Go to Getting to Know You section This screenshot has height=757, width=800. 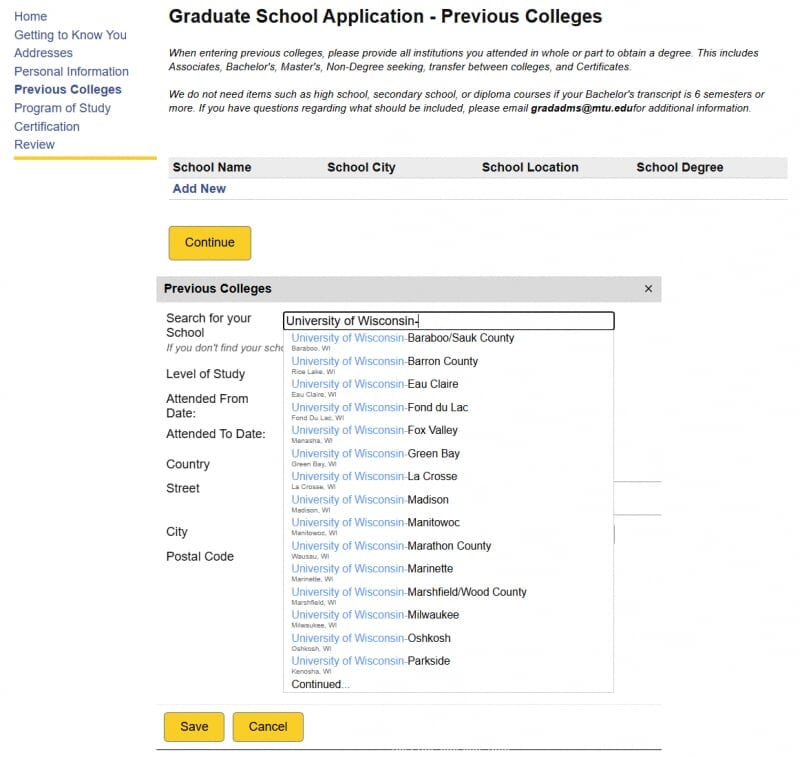click(x=70, y=35)
